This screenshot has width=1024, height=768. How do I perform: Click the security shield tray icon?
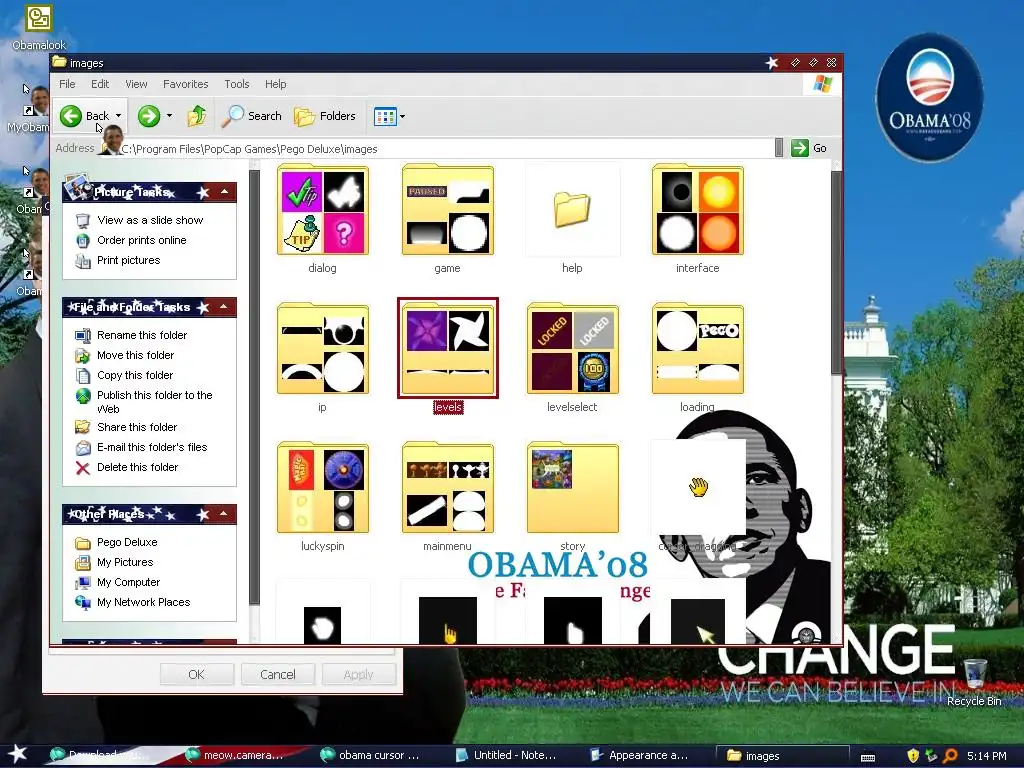(x=912, y=756)
